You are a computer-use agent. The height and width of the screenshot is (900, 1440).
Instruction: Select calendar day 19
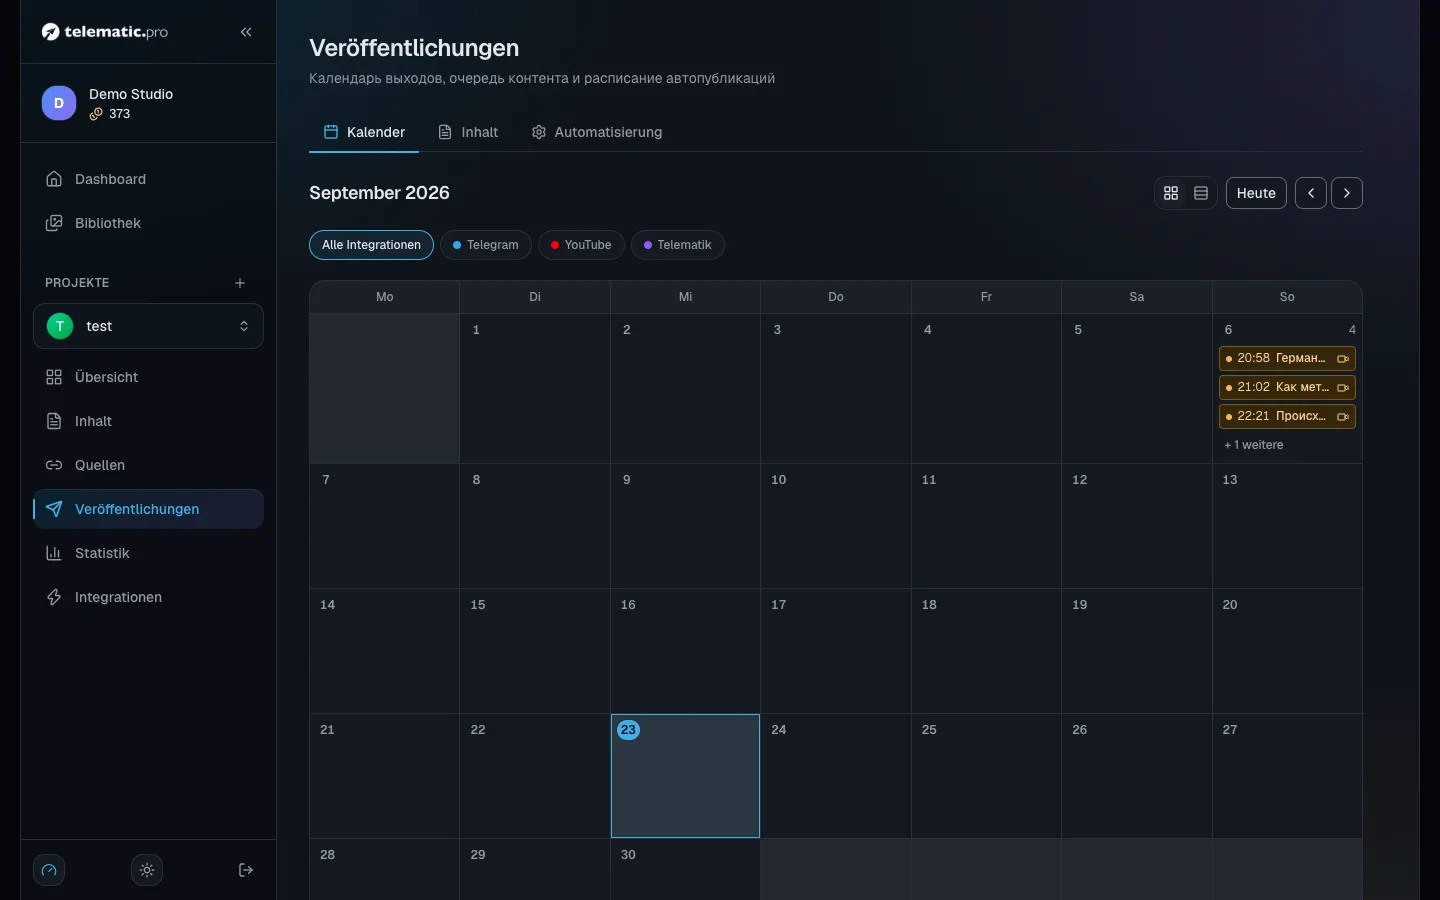[1137, 651]
